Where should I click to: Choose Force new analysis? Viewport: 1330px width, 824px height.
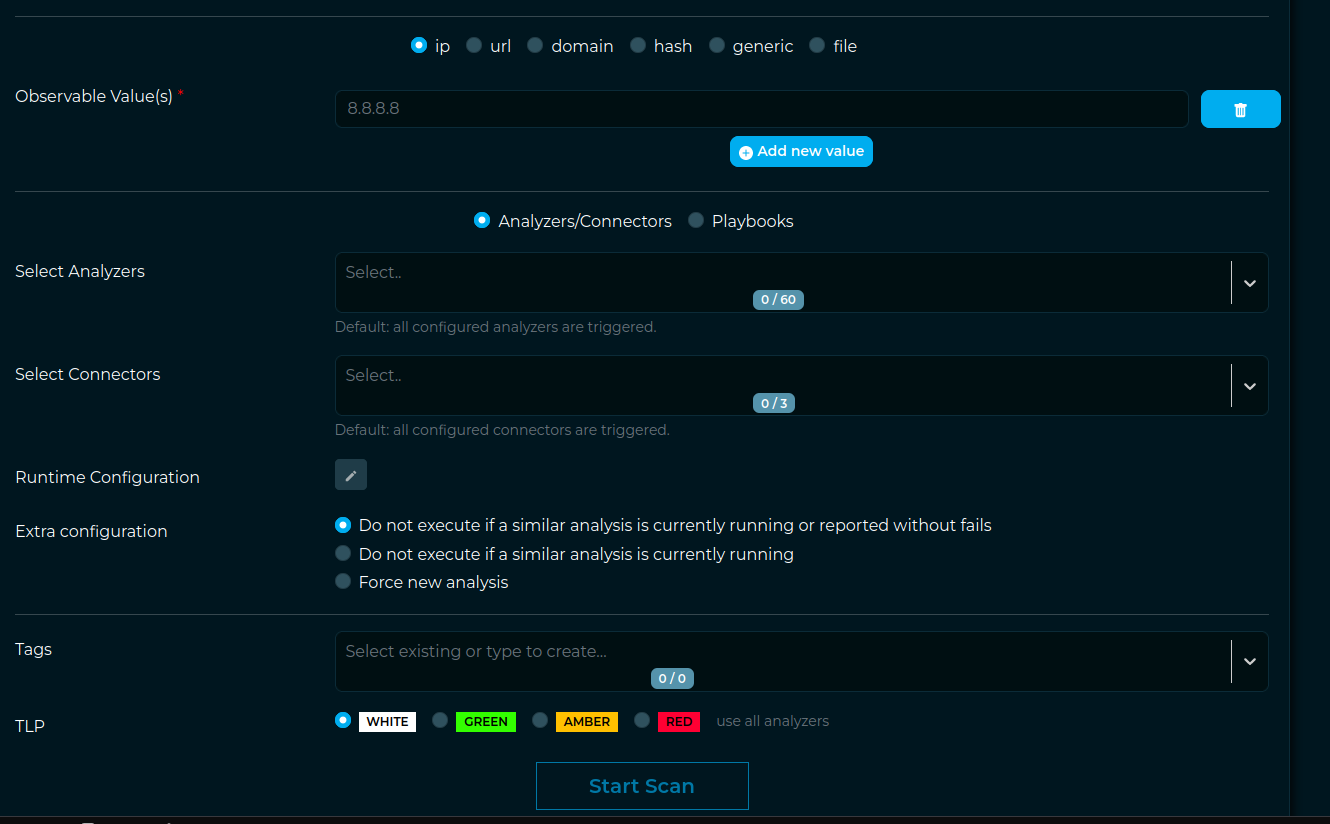[343, 581]
